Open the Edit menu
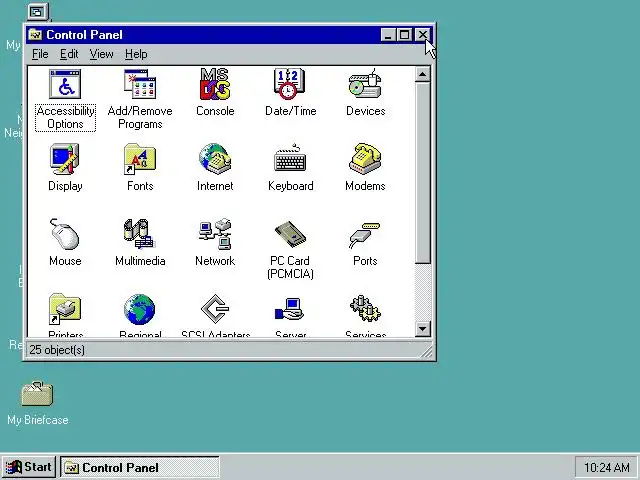 coord(69,54)
